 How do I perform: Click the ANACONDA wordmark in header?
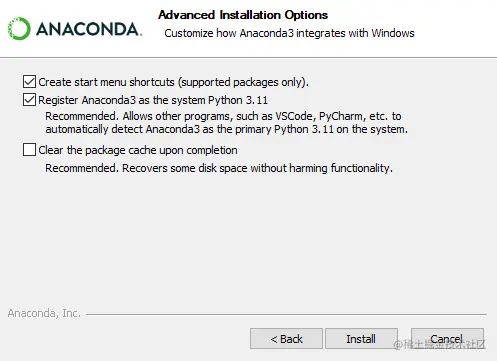(x=89, y=29)
